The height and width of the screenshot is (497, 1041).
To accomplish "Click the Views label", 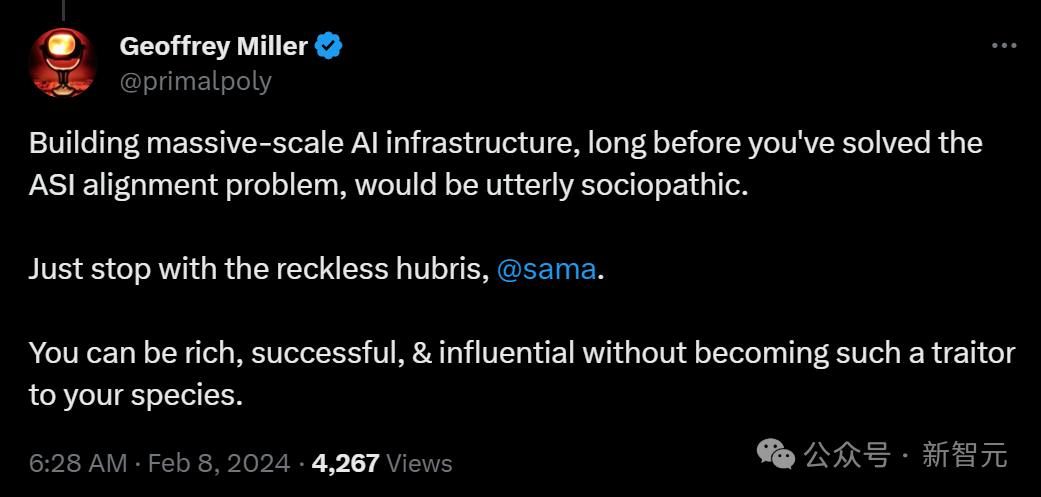I will tap(419, 464).
